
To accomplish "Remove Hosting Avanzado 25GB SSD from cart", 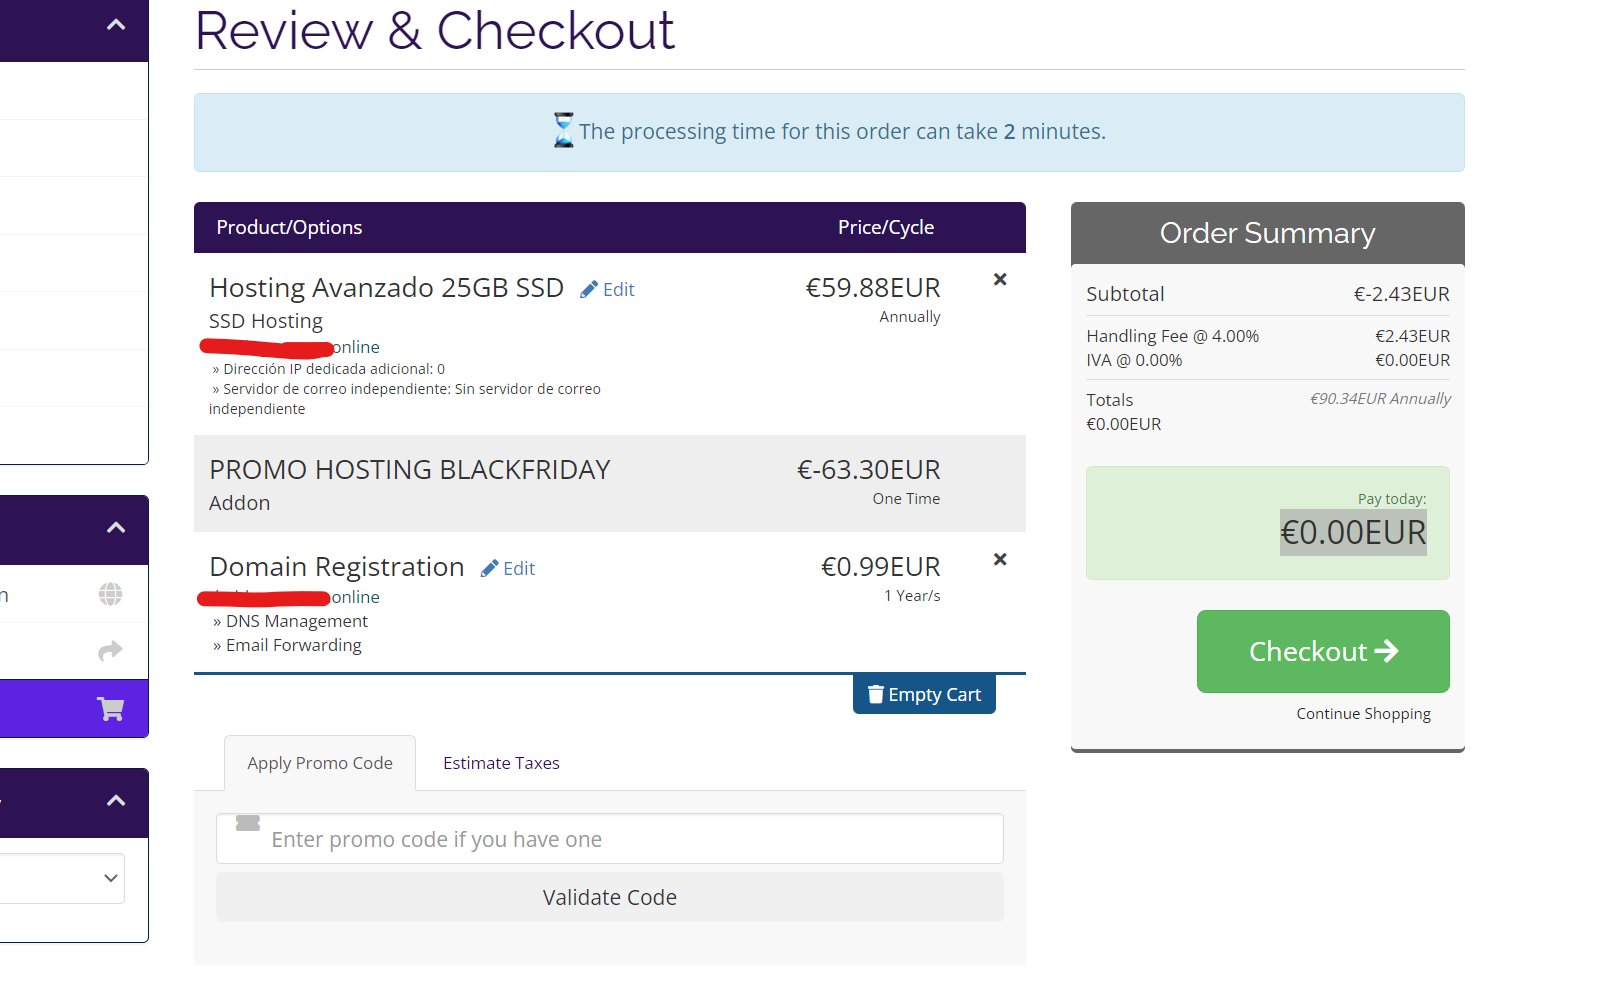I will pos(999,280).
